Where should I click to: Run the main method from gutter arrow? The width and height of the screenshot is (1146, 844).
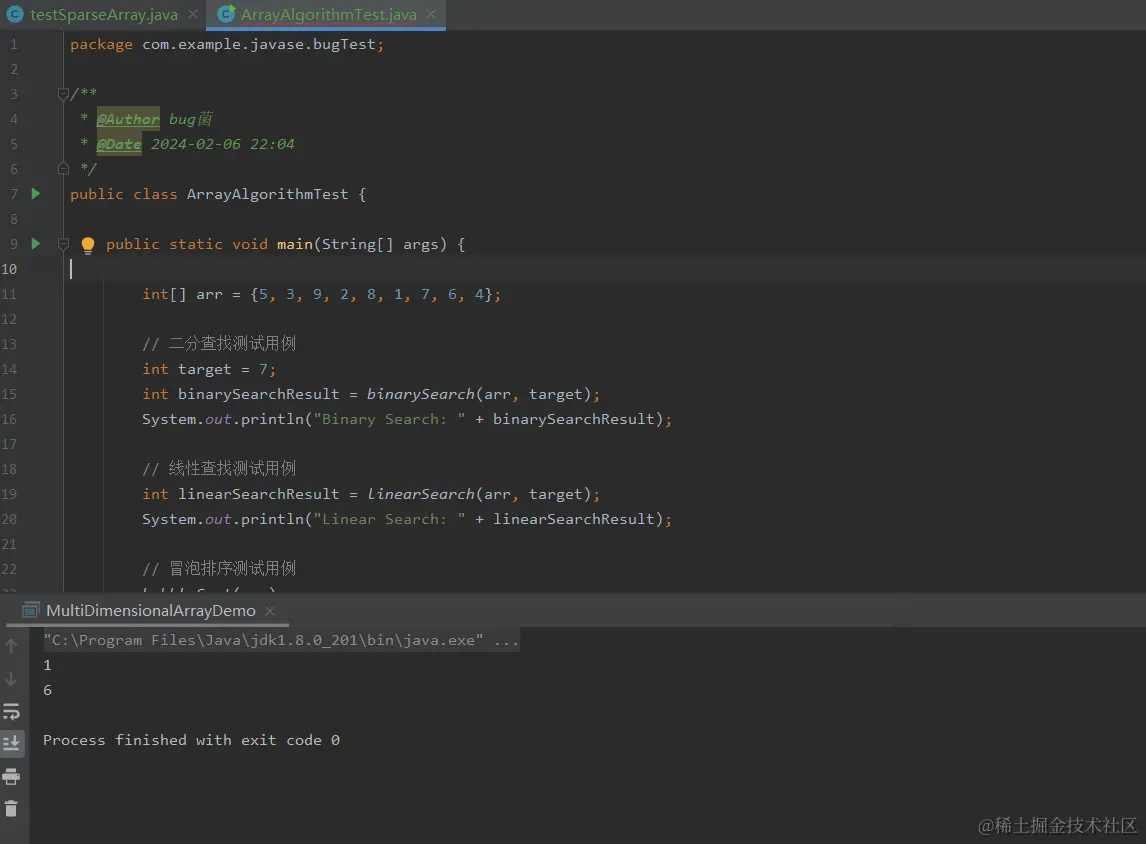point(36,243)
